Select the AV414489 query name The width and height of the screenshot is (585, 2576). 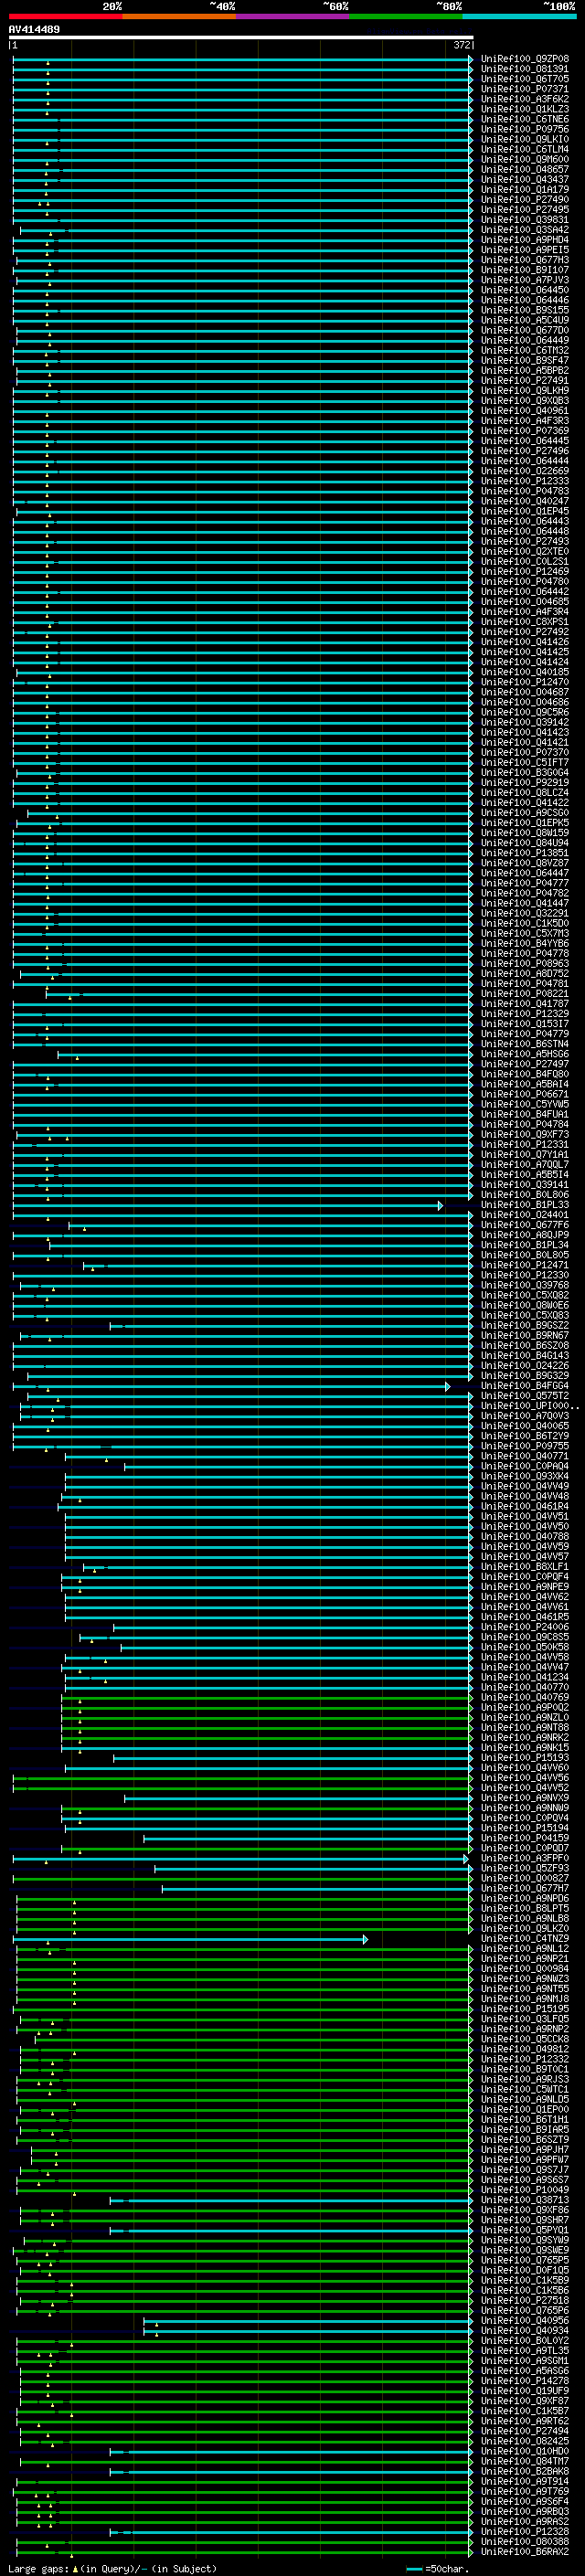click(x=34, y=29)
